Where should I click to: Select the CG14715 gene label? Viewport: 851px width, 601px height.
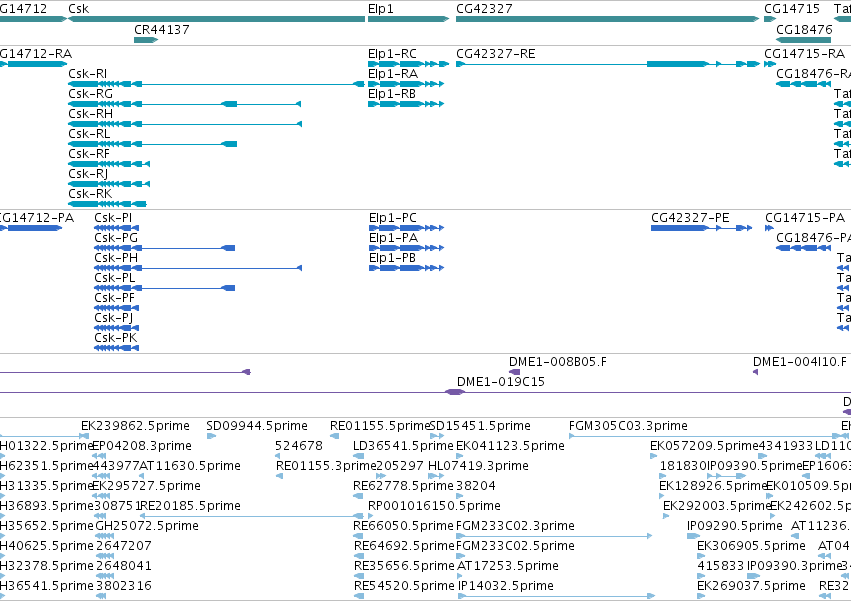click(792, 9)
